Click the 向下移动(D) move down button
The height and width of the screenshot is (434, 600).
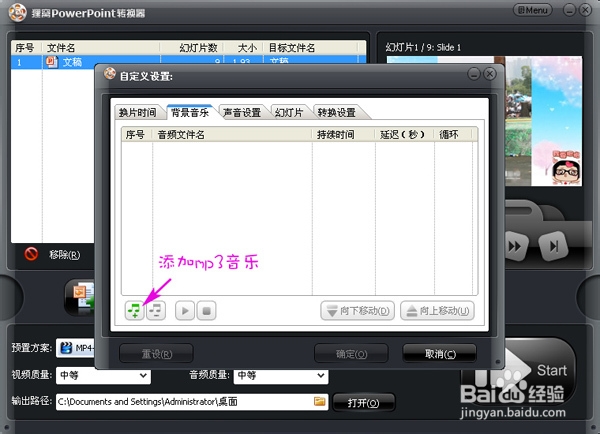click(357, 311)
